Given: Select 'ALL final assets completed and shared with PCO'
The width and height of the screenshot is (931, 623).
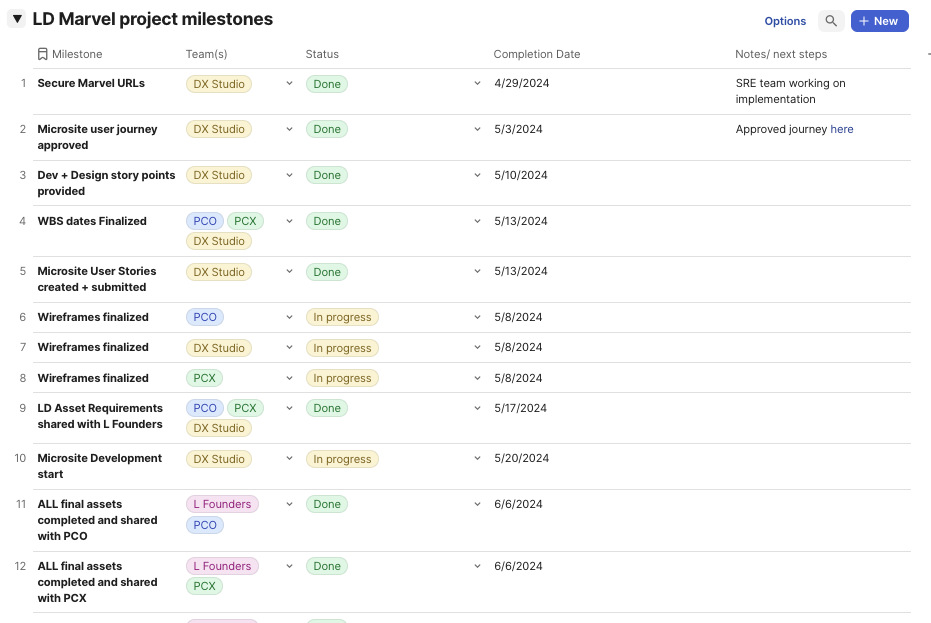Looking at the screenshot, I should pyautogui.click(x=97, y=520).
